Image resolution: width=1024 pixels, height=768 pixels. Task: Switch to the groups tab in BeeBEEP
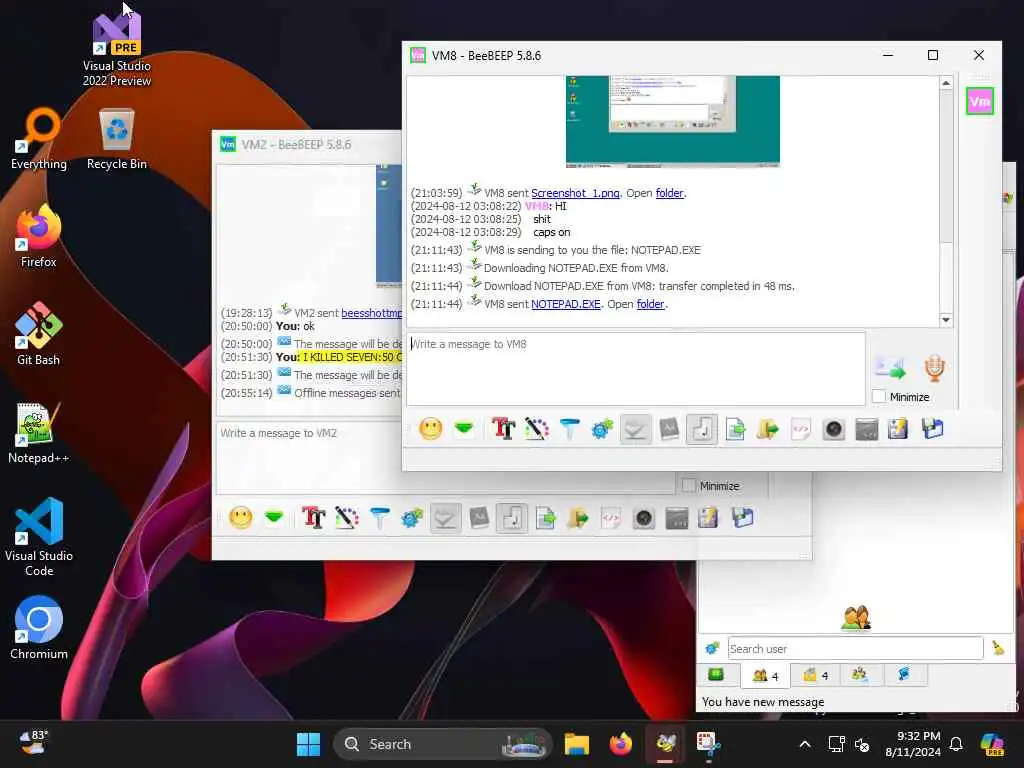[860, 675]
